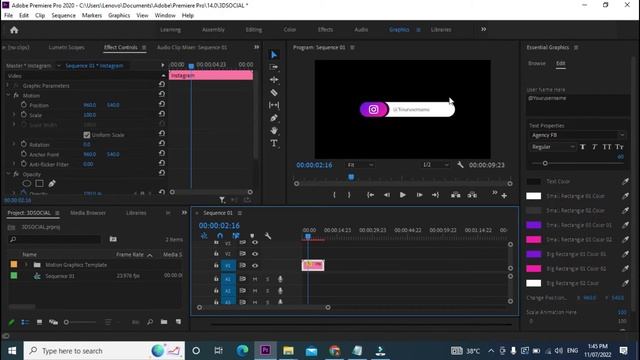
Task: Reset the Position parameter
Action: [162, 104]
